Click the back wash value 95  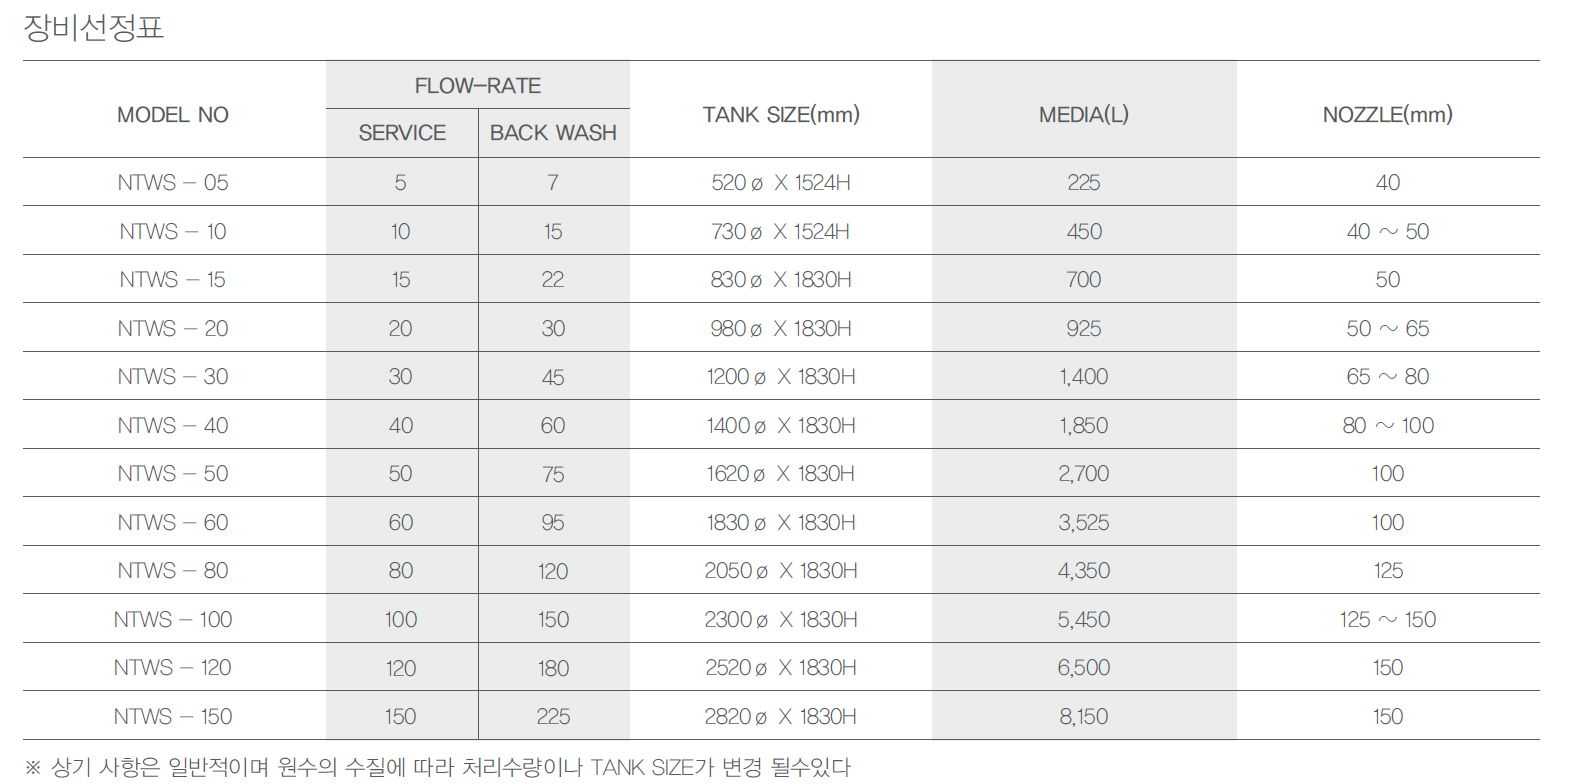pyautogui.click(x=553, y=523)
